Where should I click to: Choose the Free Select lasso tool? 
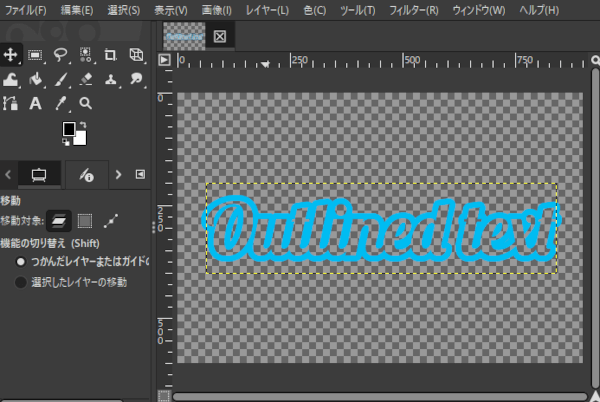[x=61, y=54]
